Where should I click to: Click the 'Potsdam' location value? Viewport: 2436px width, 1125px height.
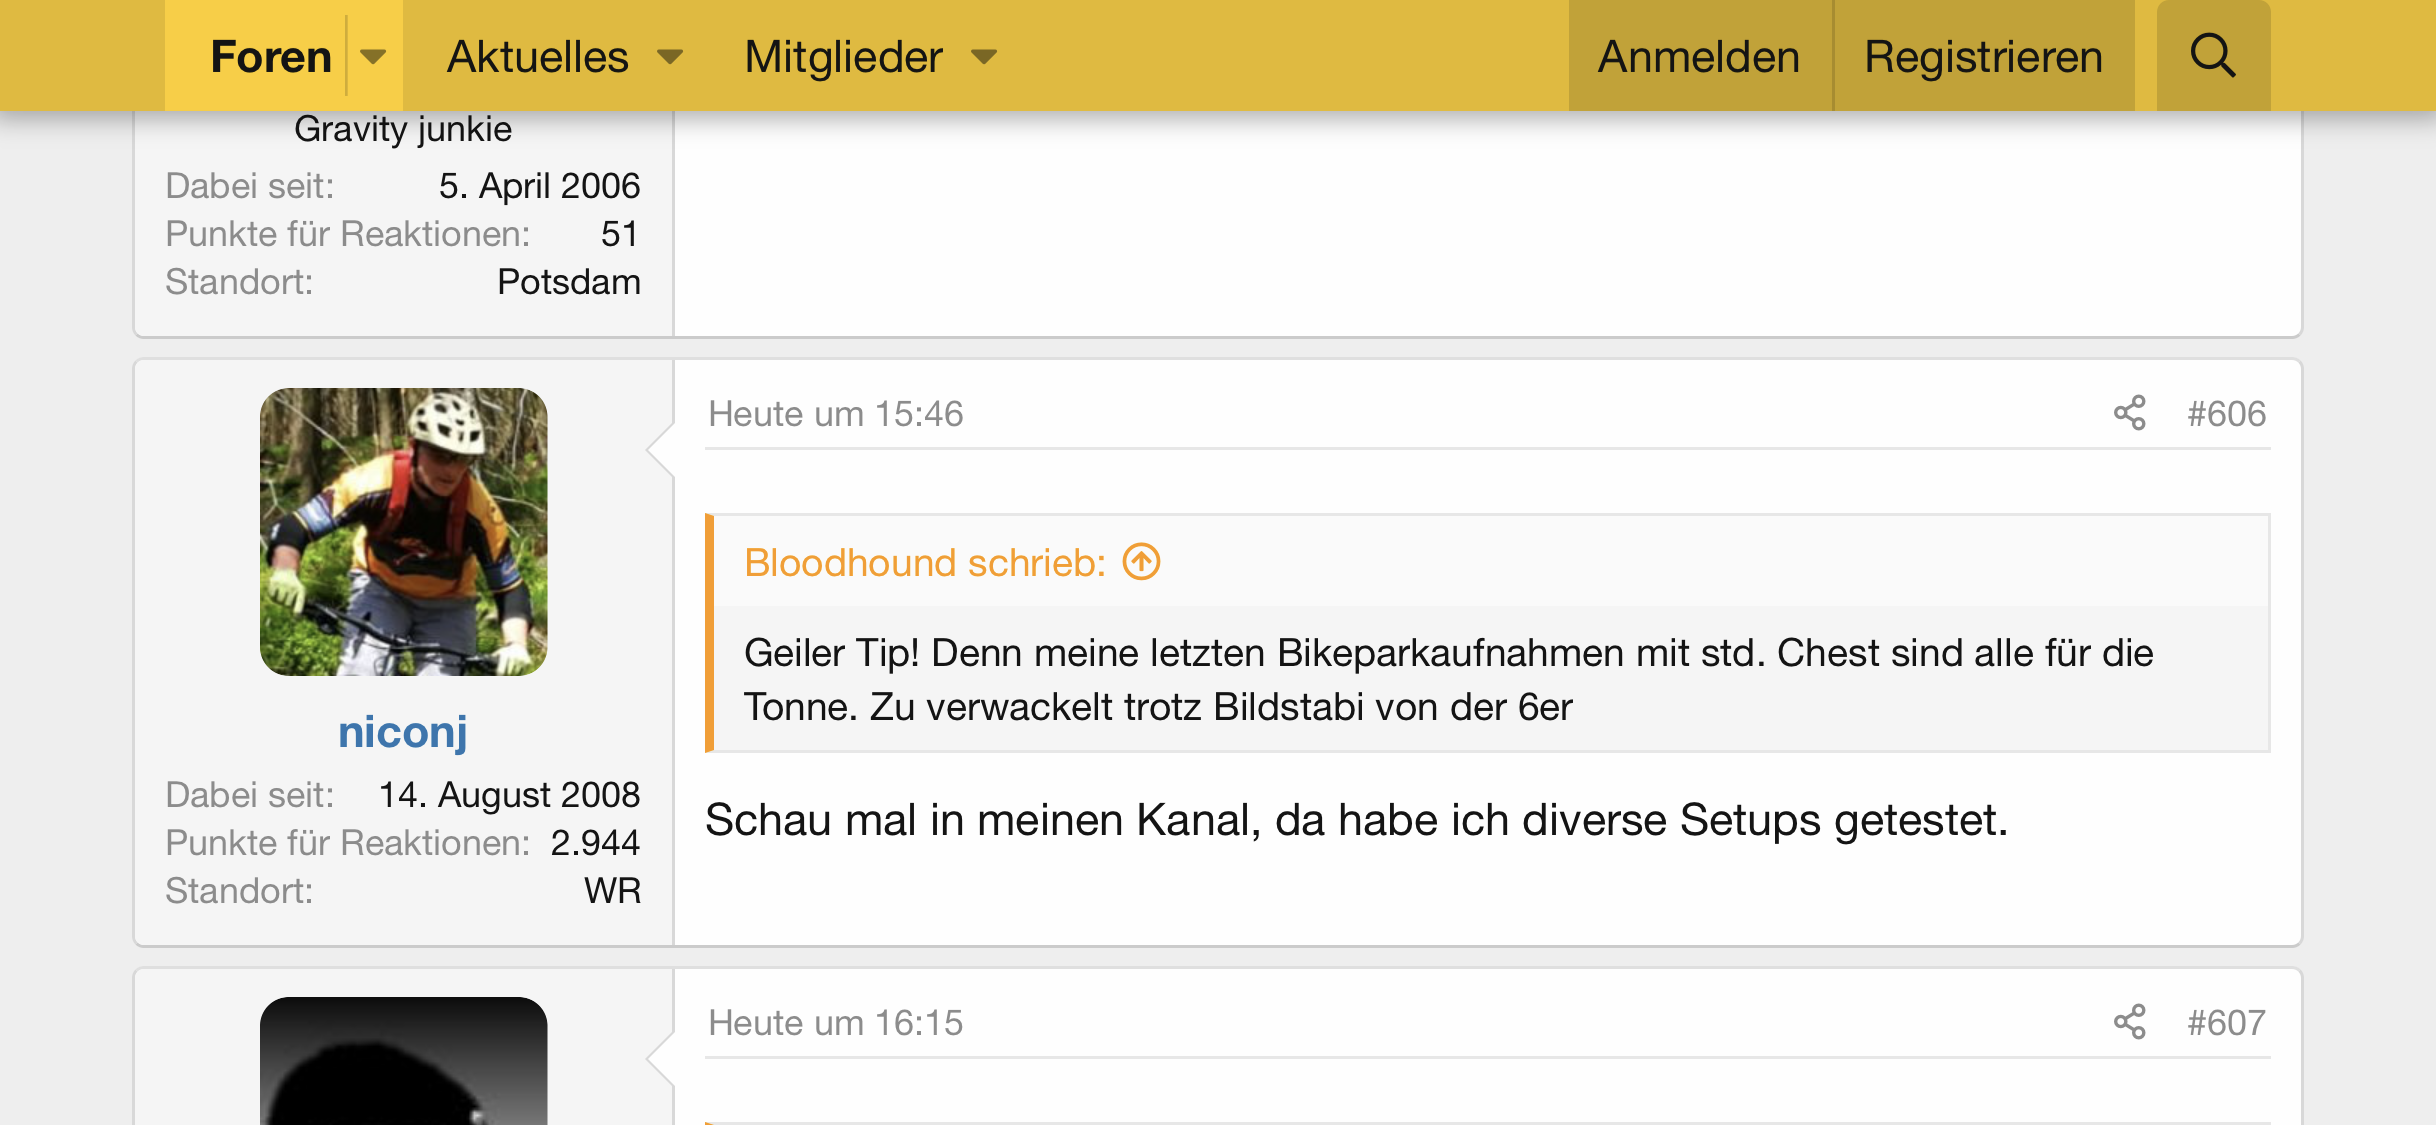tap(569, 282)
